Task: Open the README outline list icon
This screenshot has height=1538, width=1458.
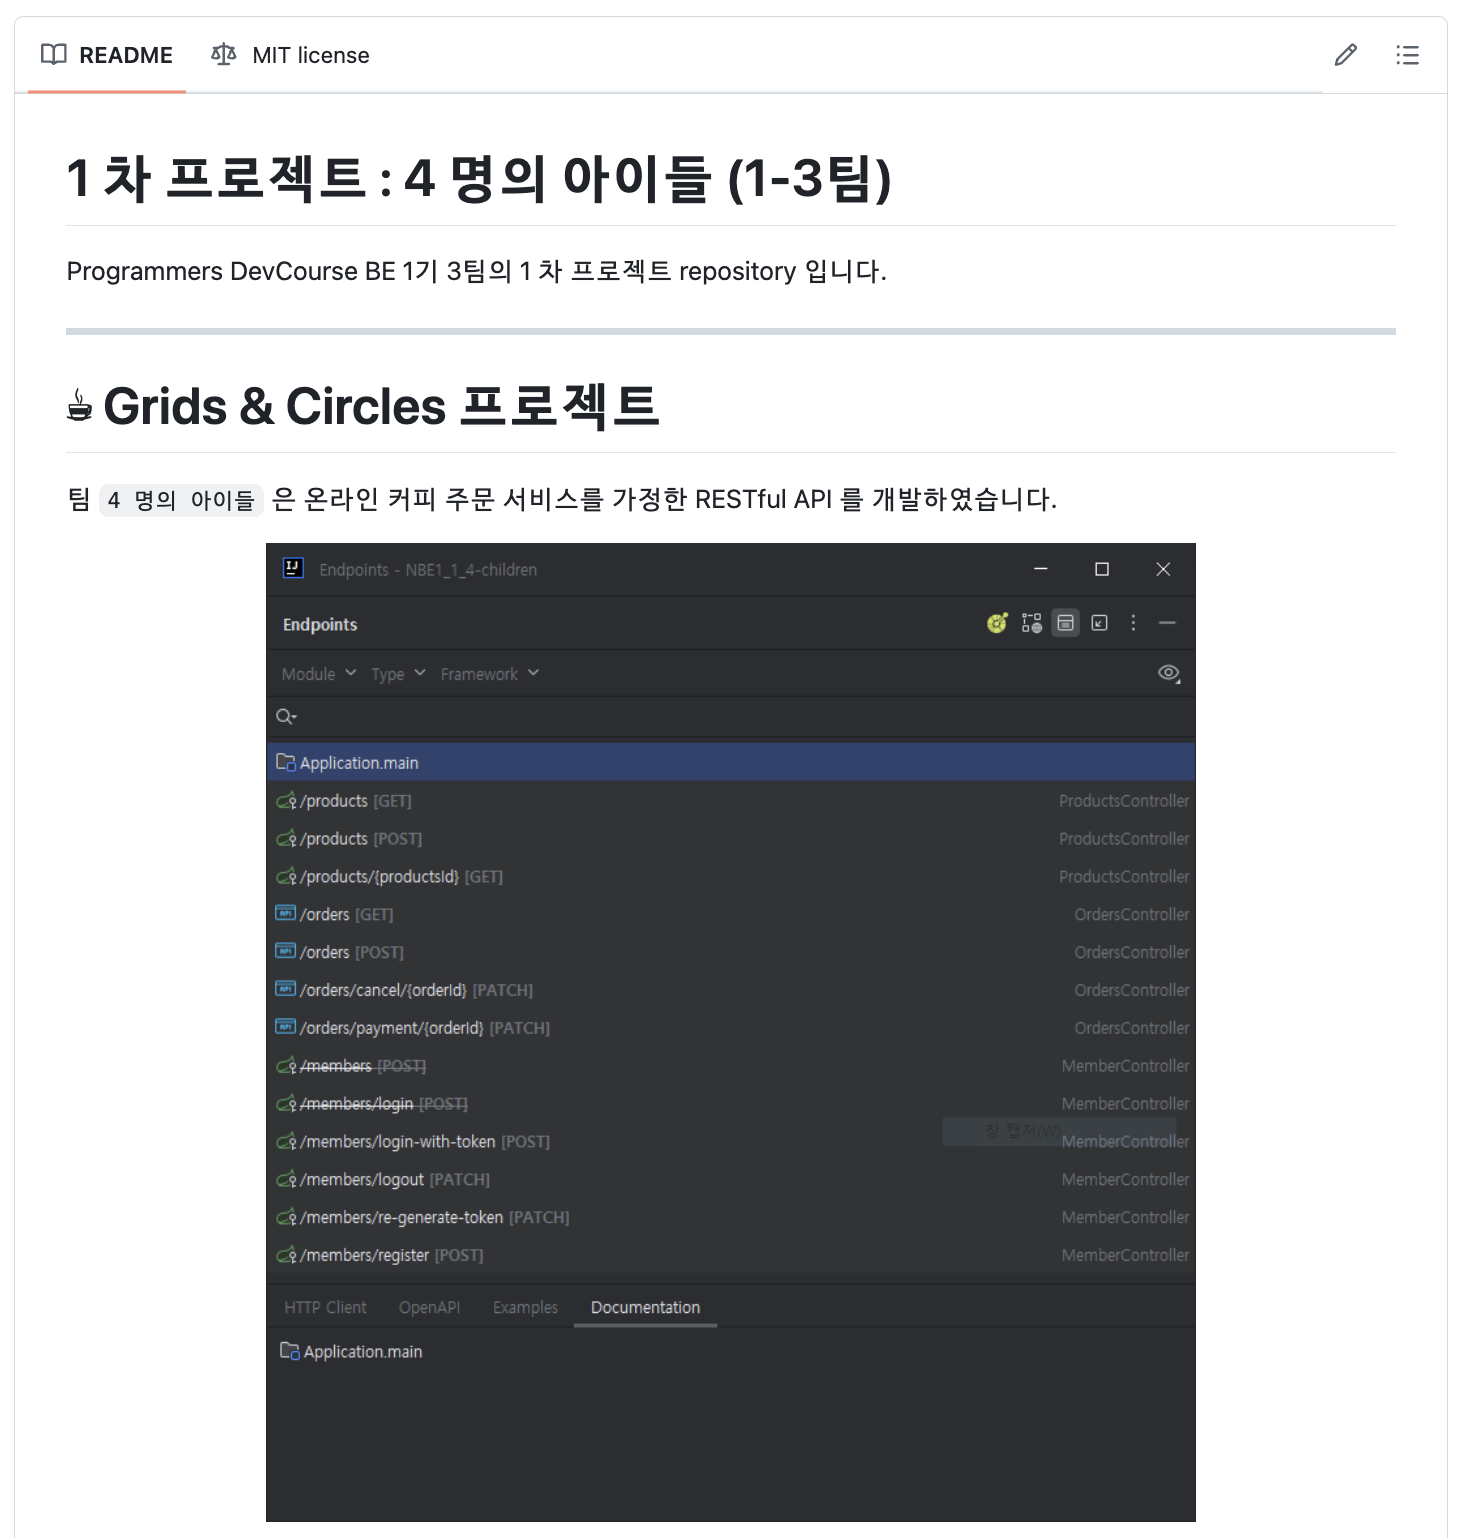Action: click(1407, 55)
